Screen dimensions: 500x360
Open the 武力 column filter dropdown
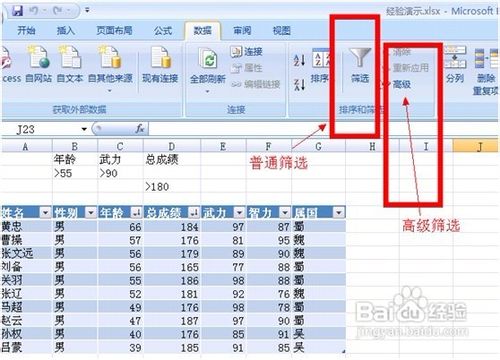239,212
